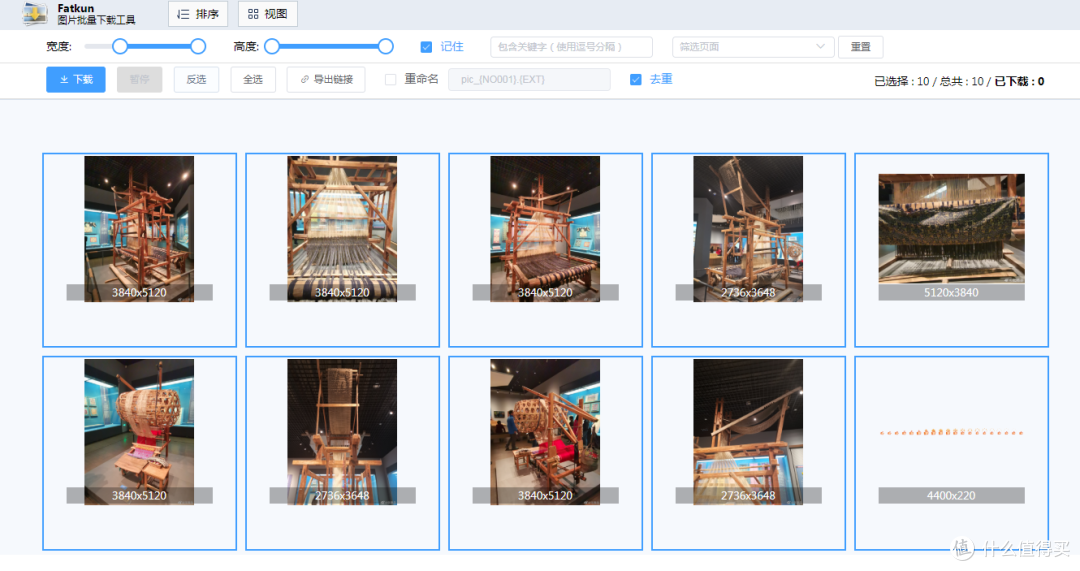
Task: Click the Fatkun logo icon
Action: (x=34, y=14)
